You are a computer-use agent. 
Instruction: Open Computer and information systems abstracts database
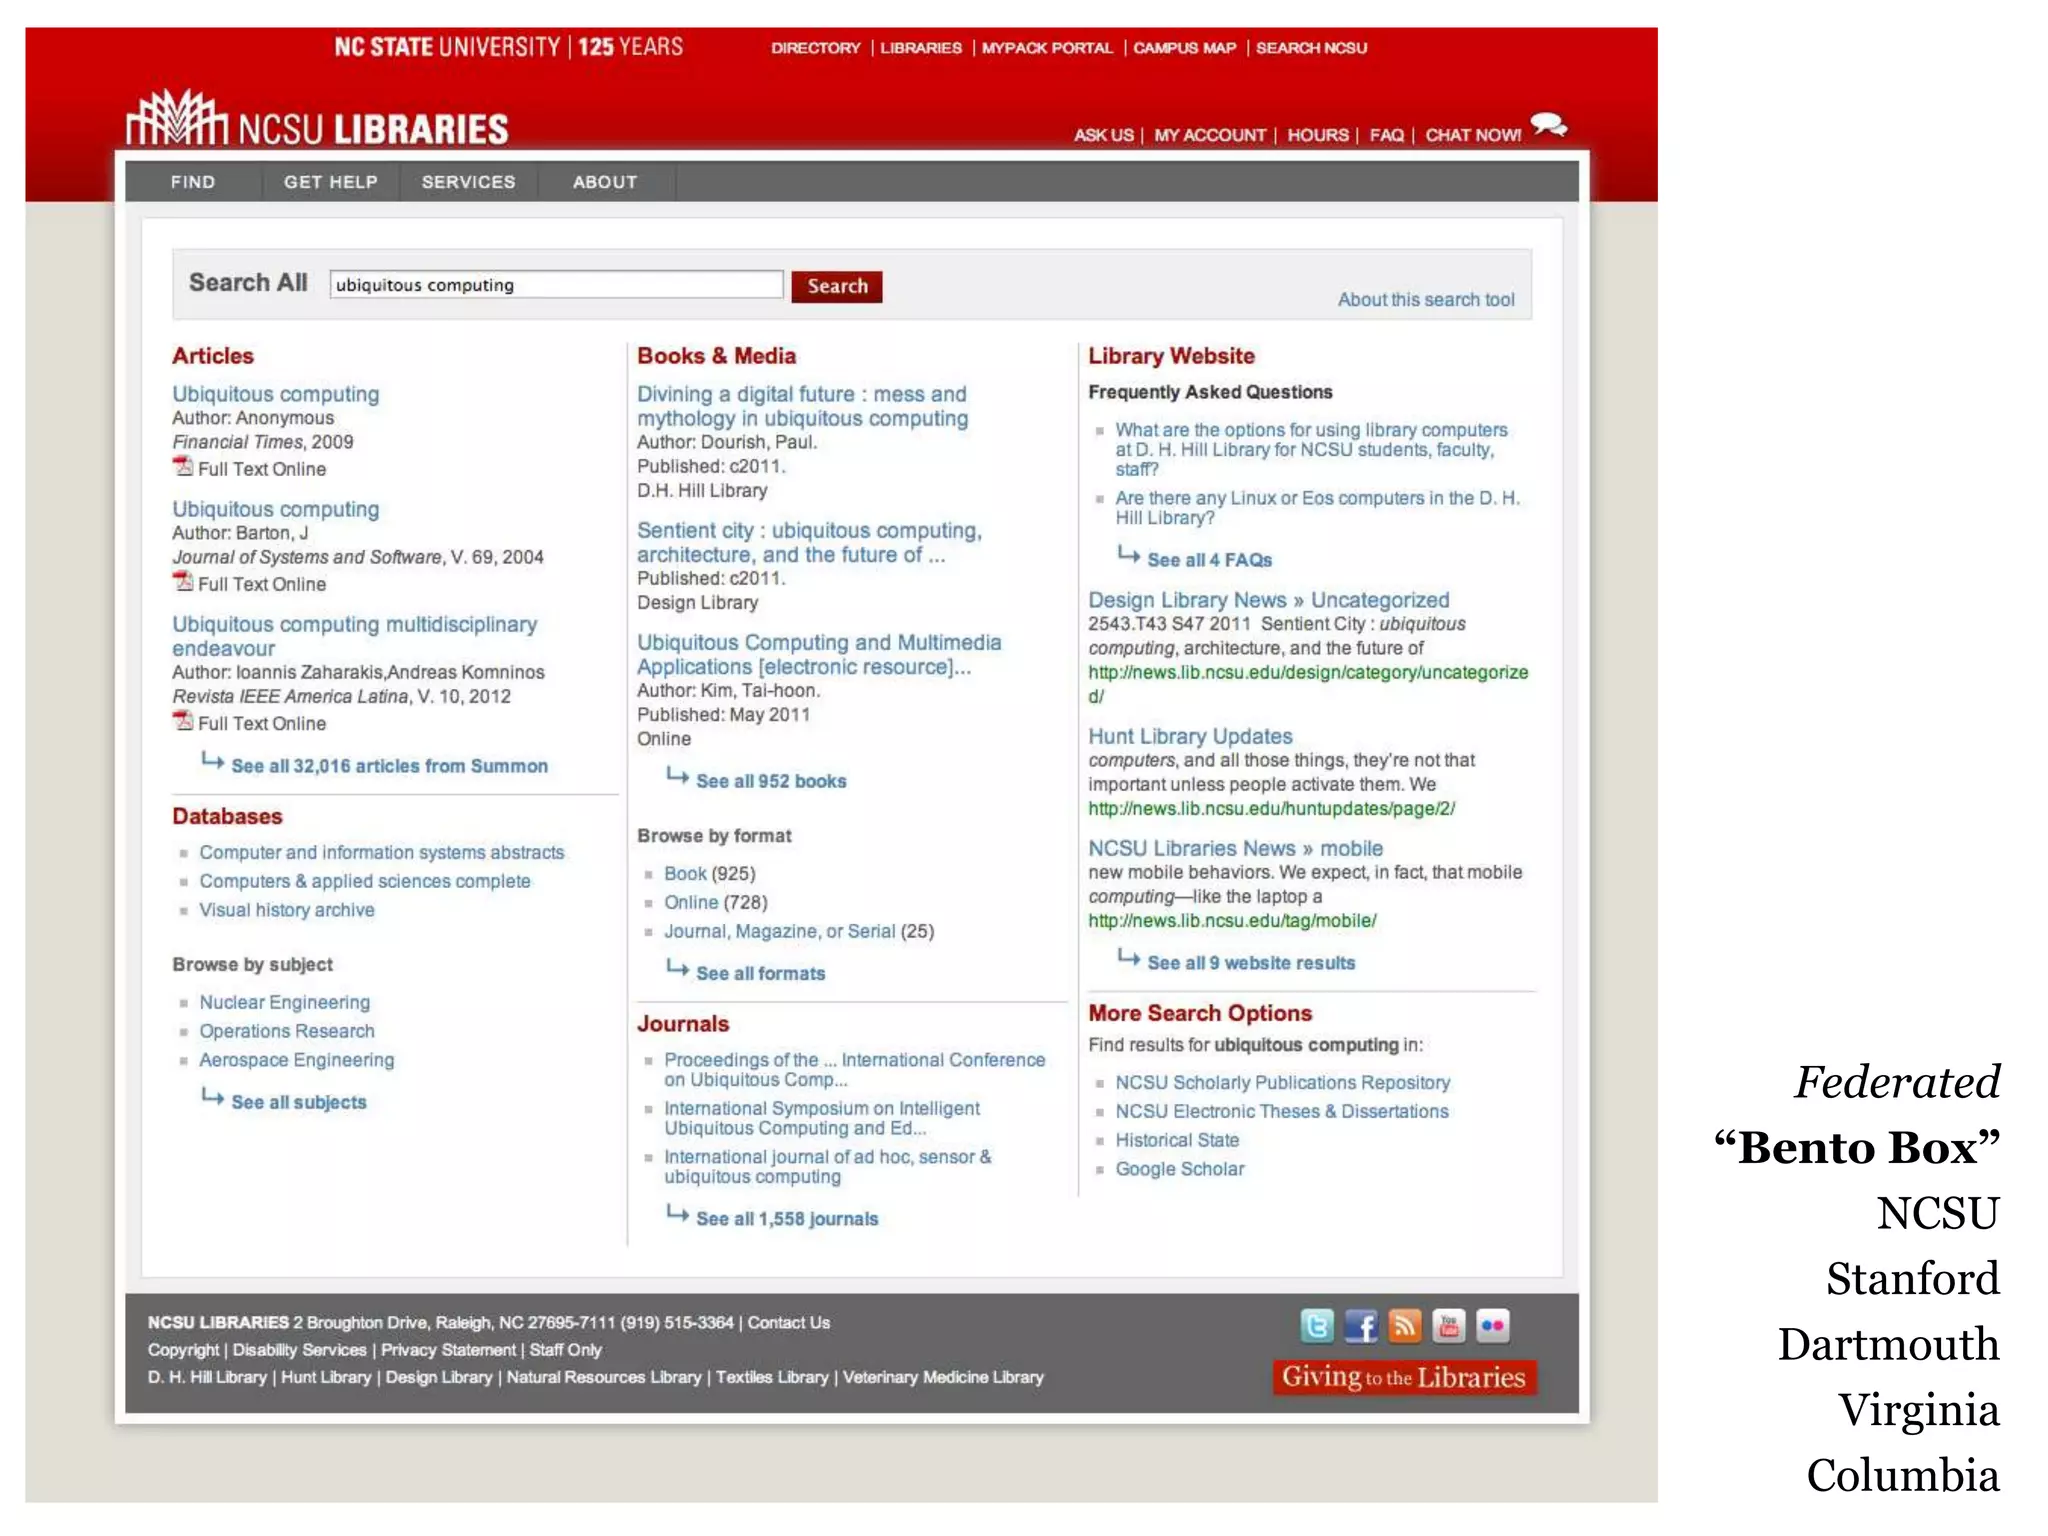(382, 852)
